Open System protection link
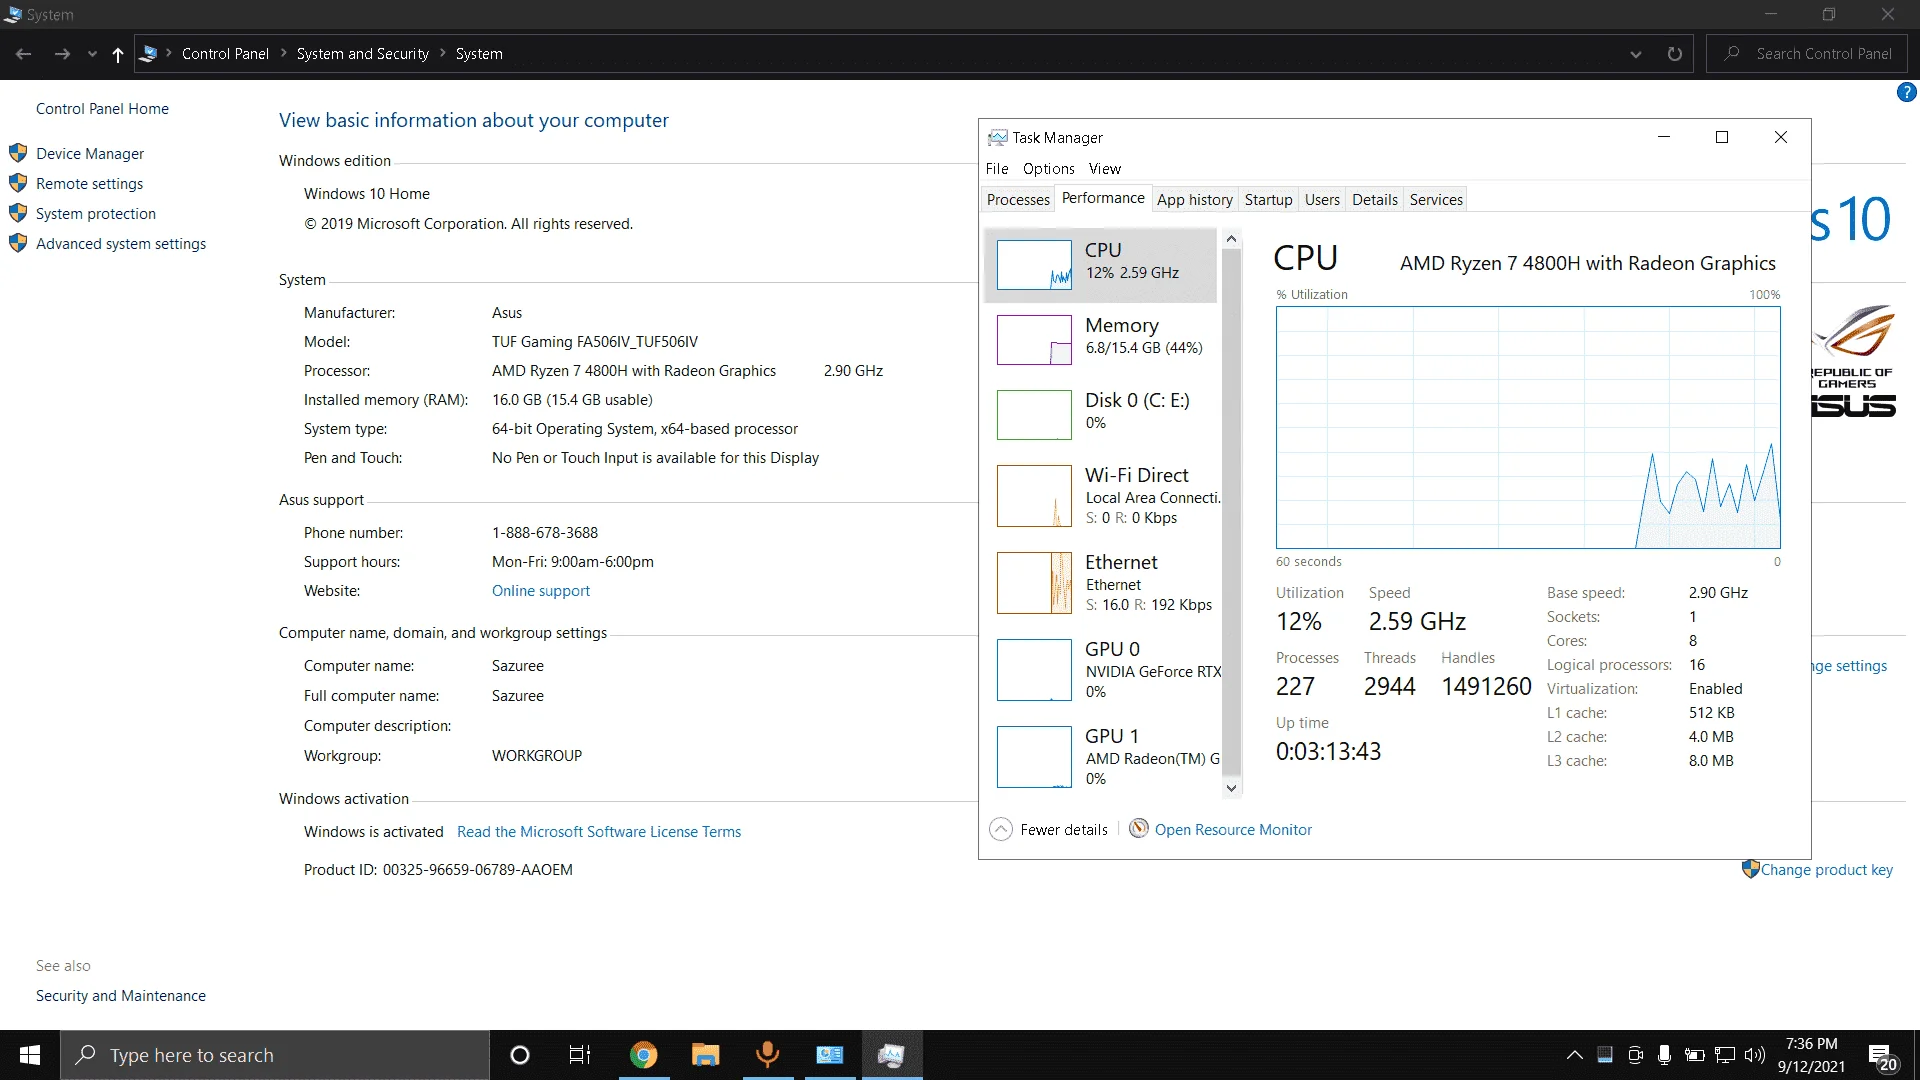1920x1080 pixels. click(96, 213)
